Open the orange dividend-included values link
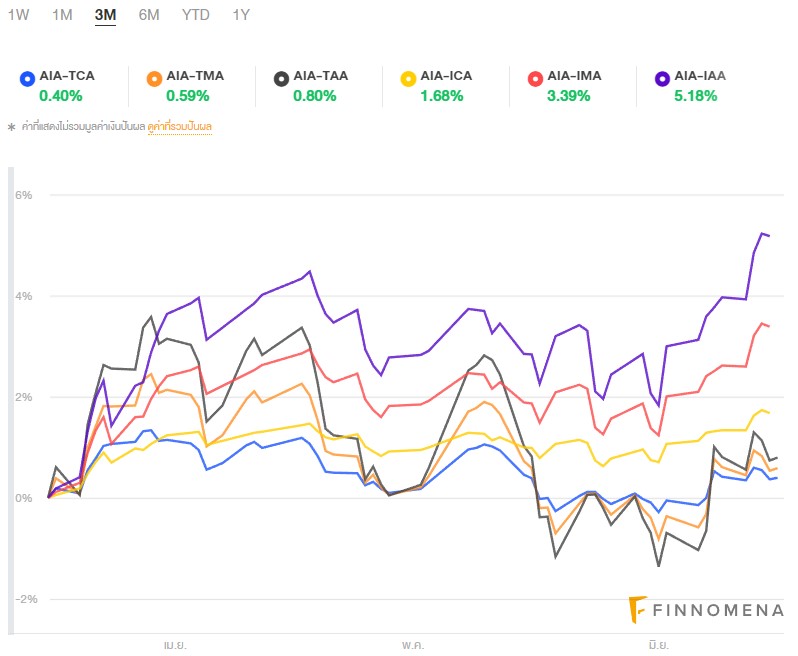The height and width of the screenshot is (656, 798). click(x=180, y=127)
